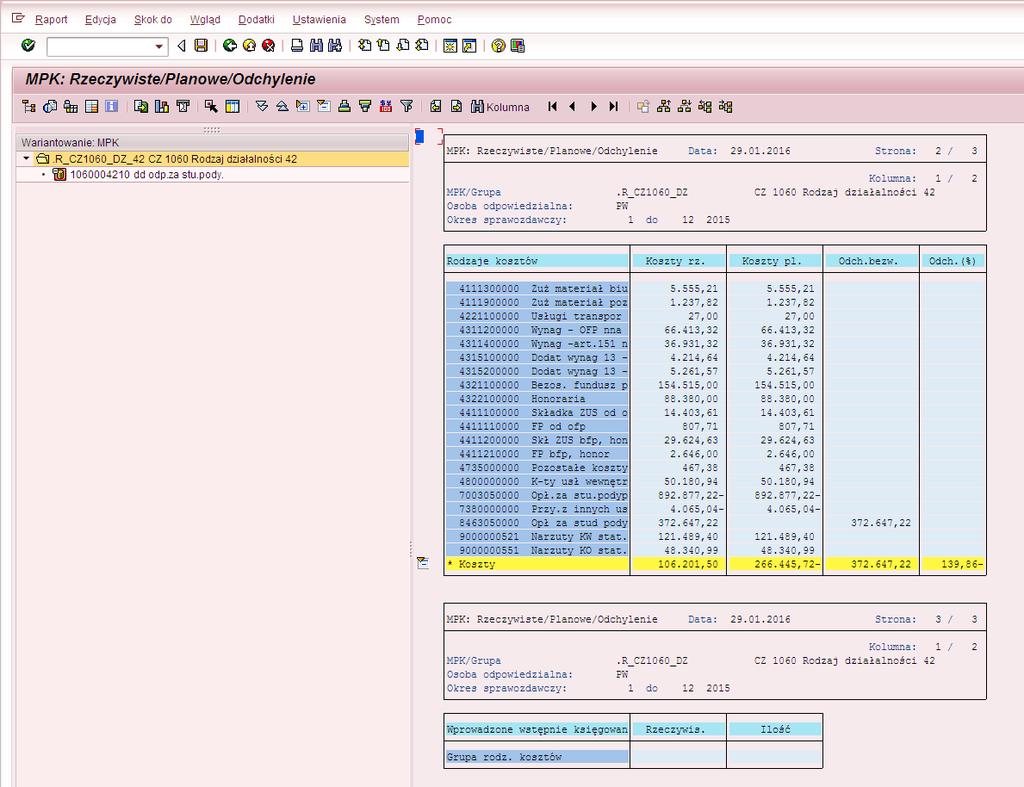
Task: Click the Customize local layout icon
Action: [x=518, y=46]
